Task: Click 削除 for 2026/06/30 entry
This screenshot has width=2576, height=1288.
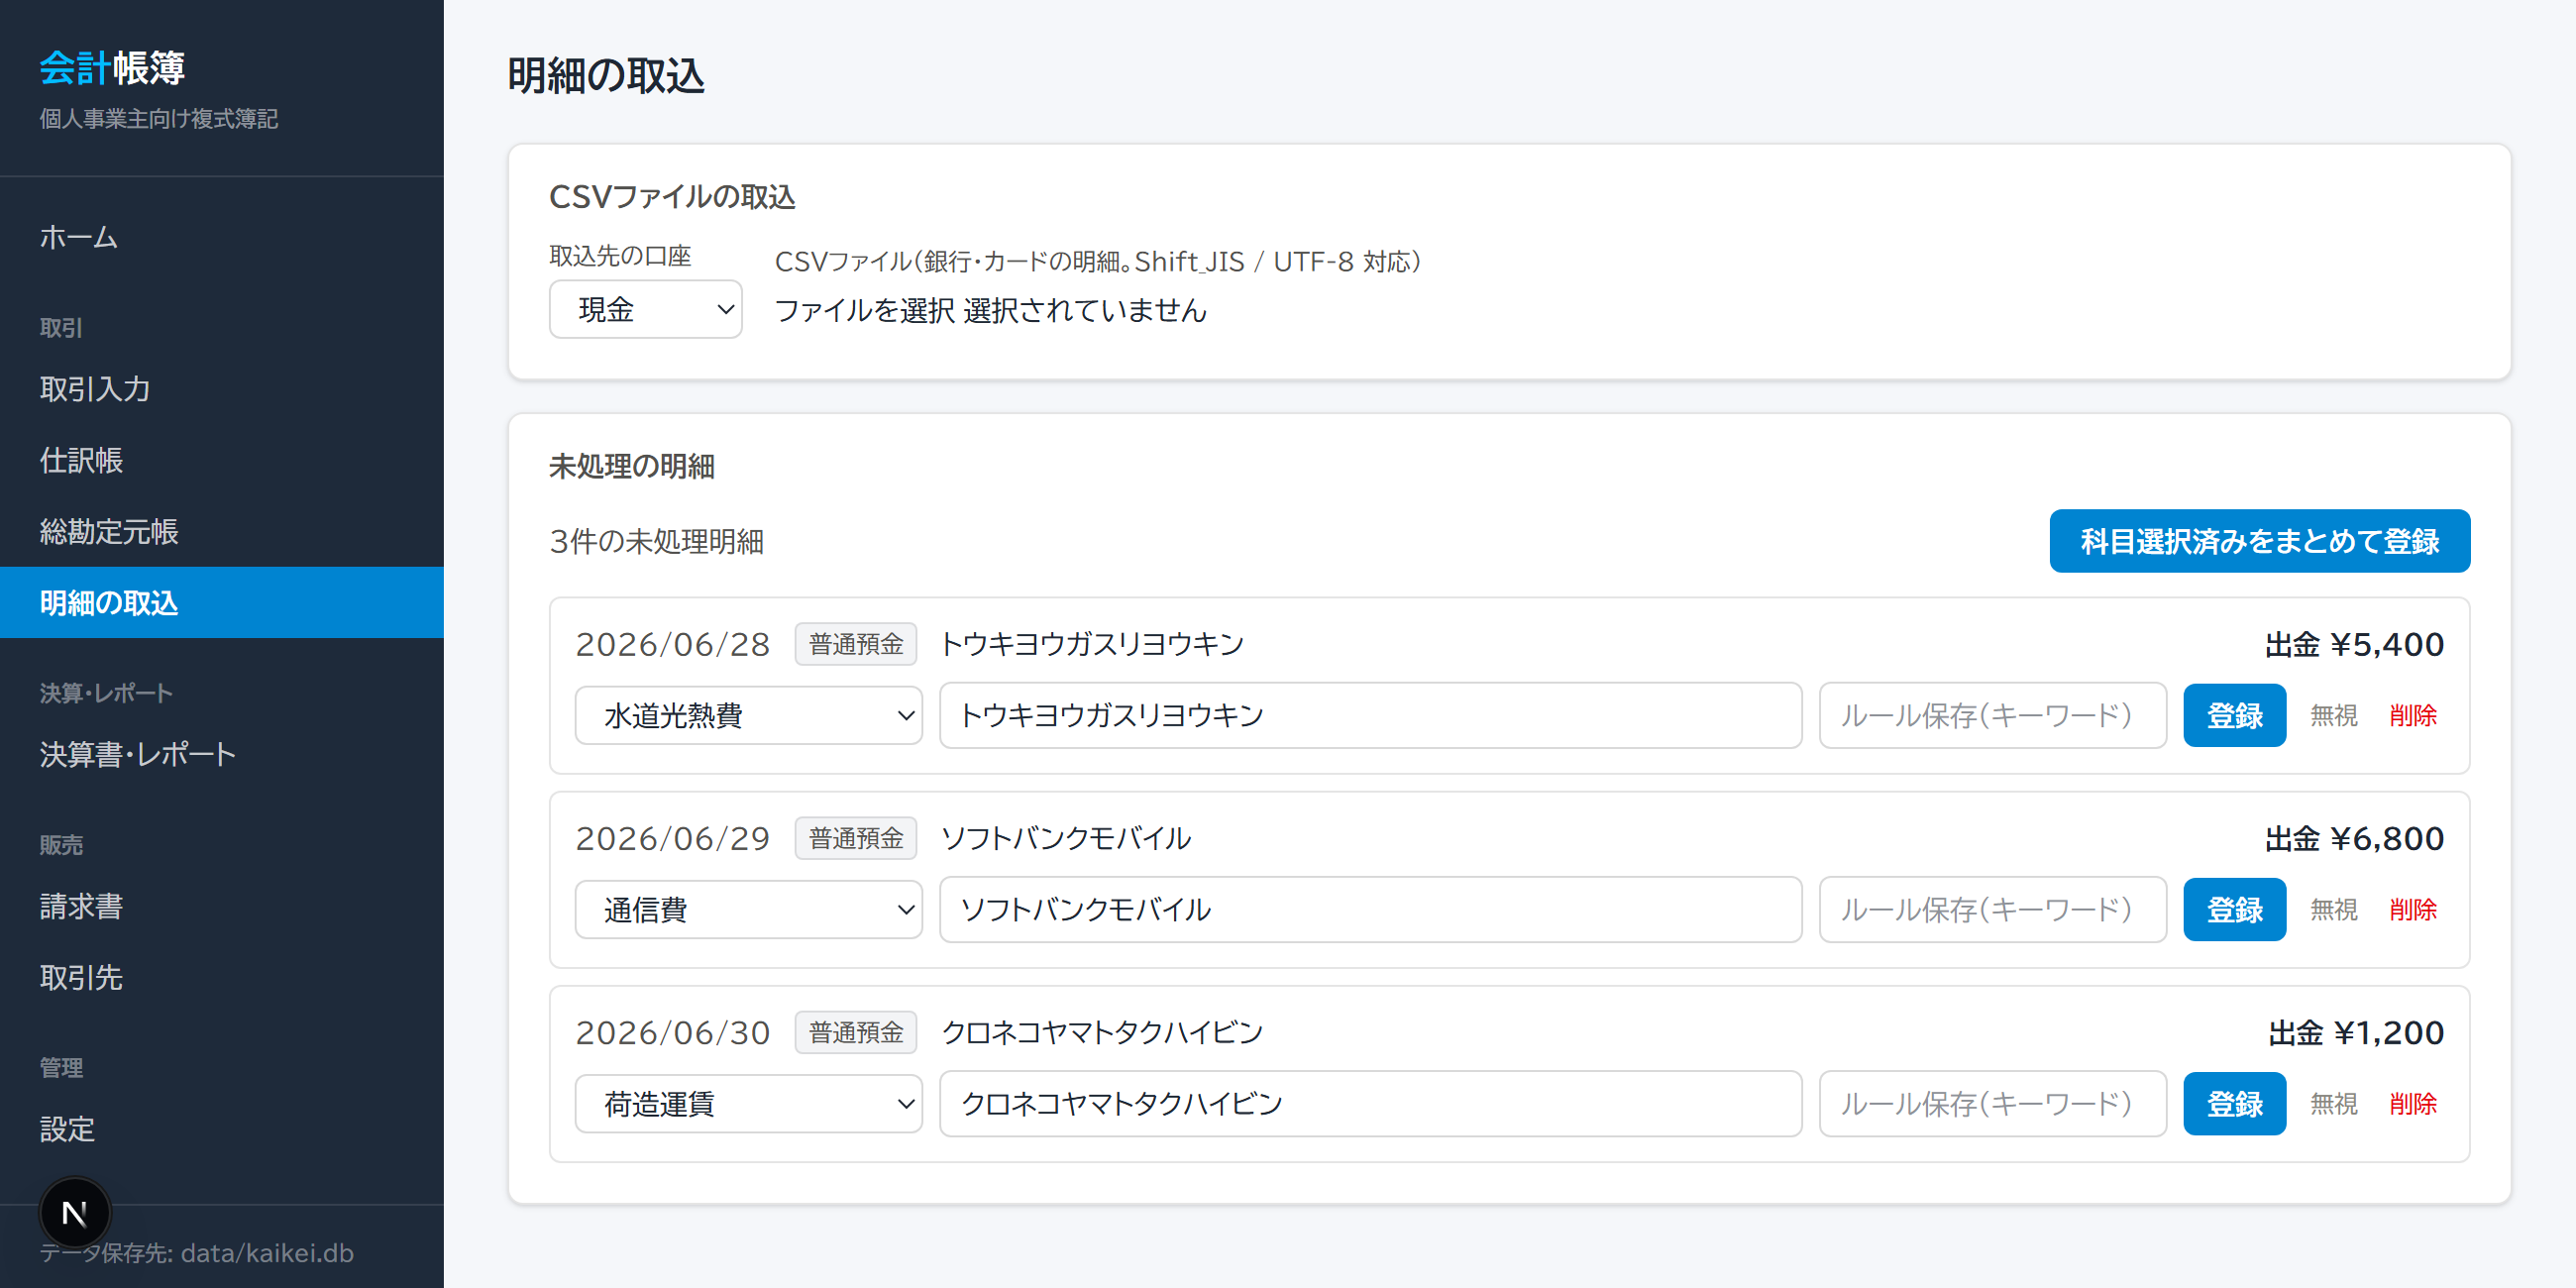Action: 2413,1103
